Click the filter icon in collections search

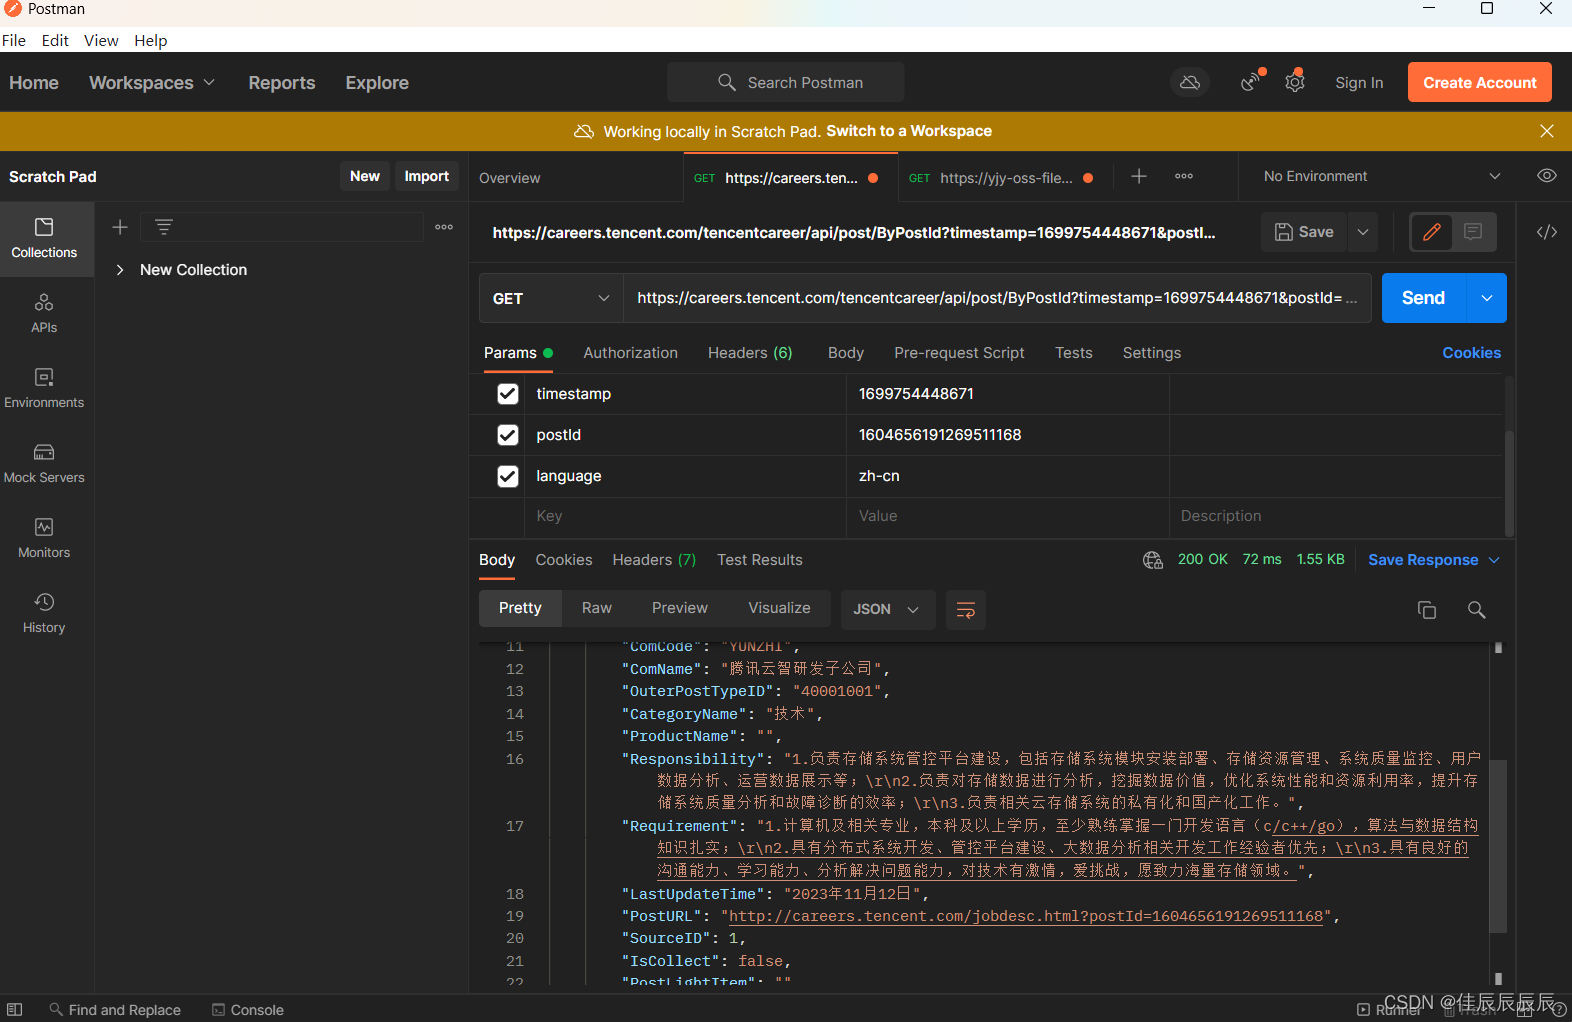(164, 227)
